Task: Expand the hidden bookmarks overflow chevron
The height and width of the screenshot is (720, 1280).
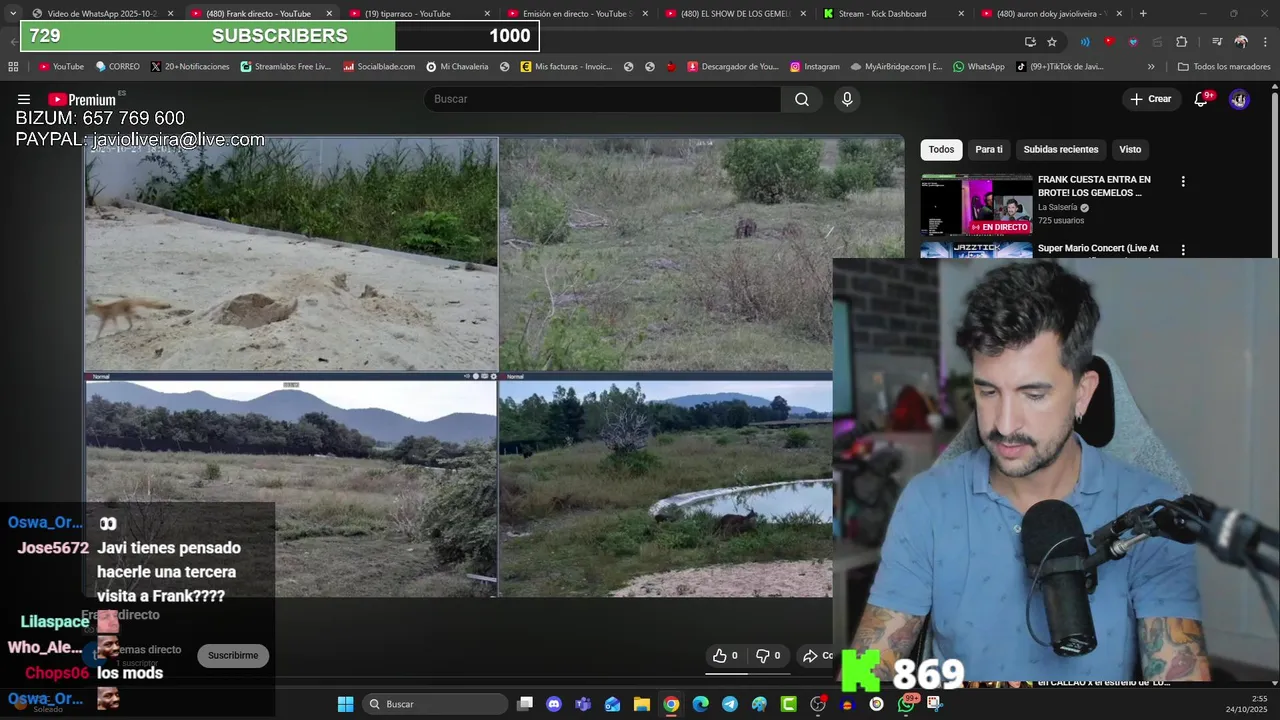Action: point(1151,67)
